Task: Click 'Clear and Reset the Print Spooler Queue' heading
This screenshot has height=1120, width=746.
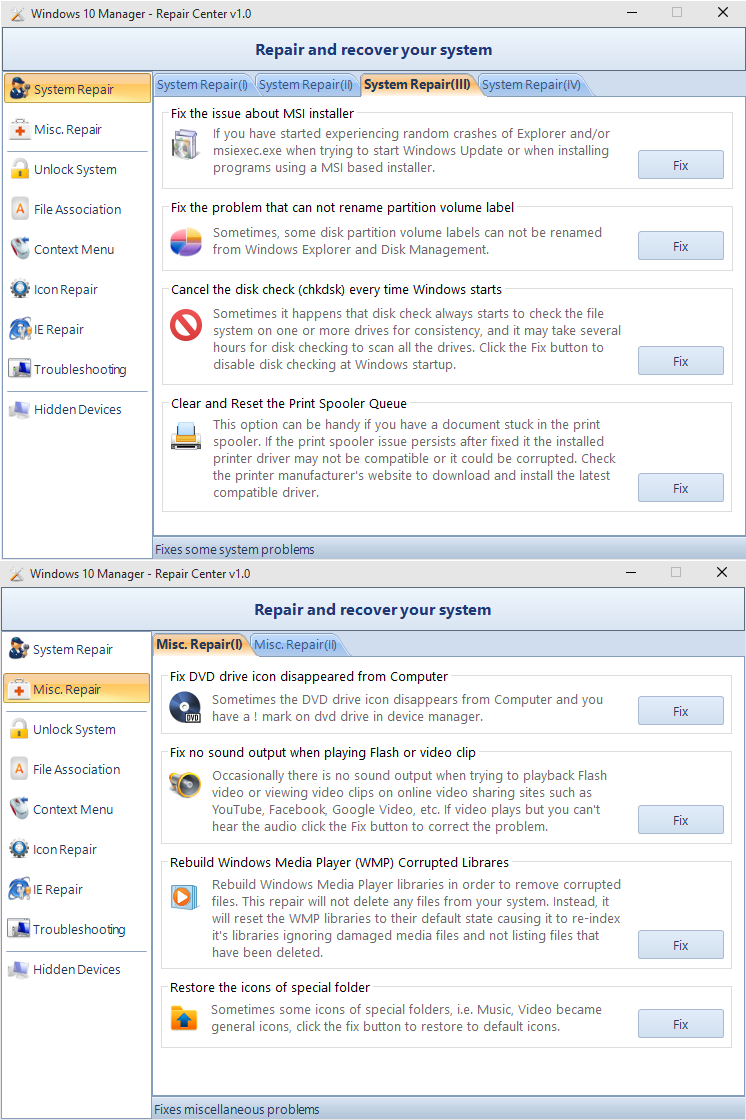Action: 289,404
